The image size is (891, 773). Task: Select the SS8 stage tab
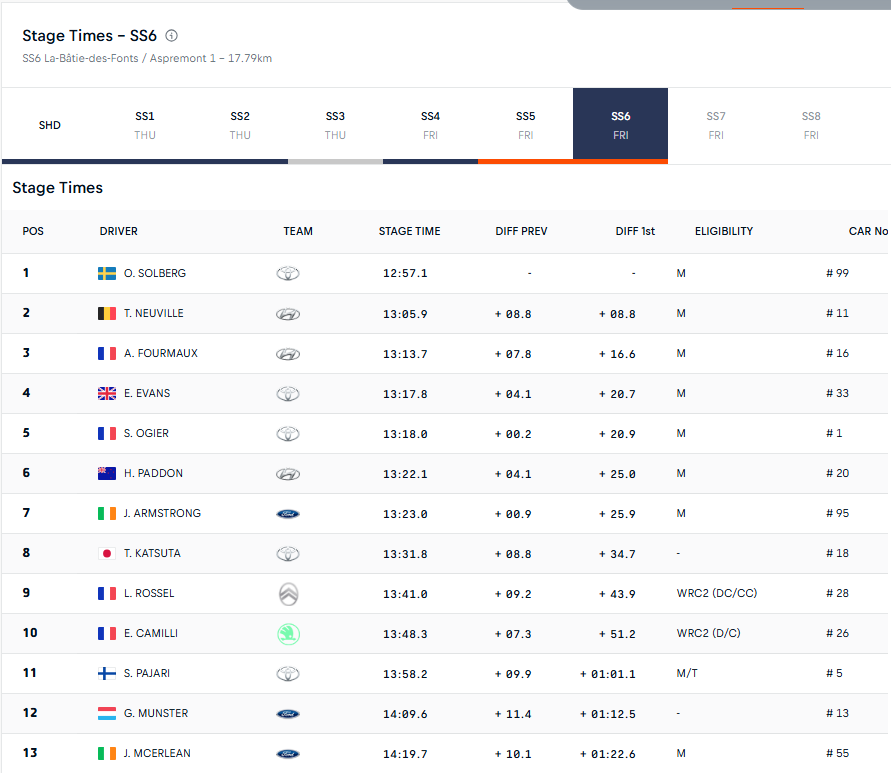(811, 125)
